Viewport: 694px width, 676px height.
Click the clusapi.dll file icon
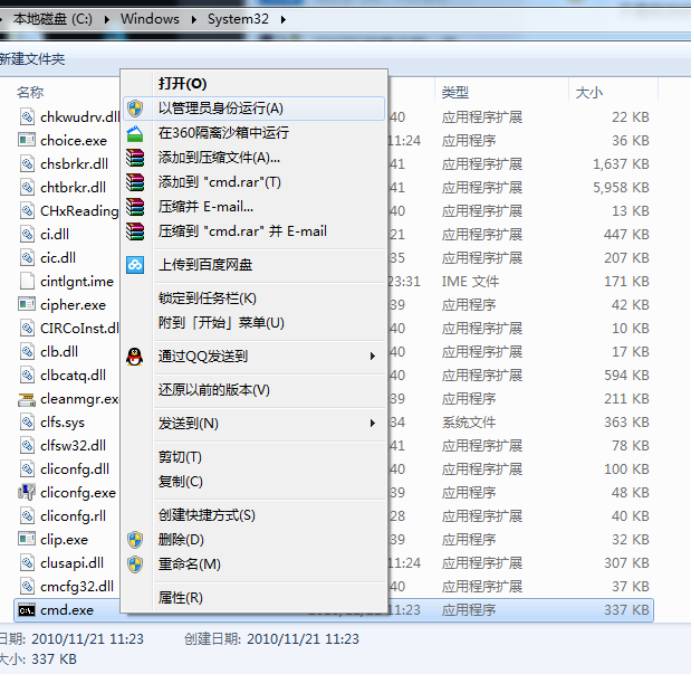click(27, 563)
